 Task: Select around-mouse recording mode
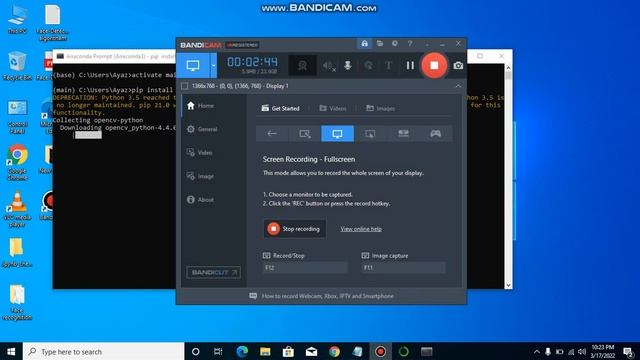(x=370, y=133)
